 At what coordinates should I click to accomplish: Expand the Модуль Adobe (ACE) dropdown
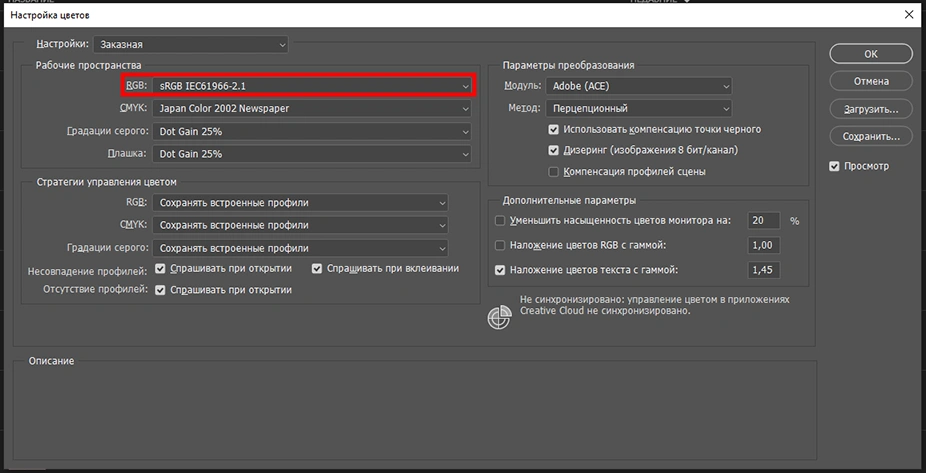pyautogui.click(x=638, y=86)
